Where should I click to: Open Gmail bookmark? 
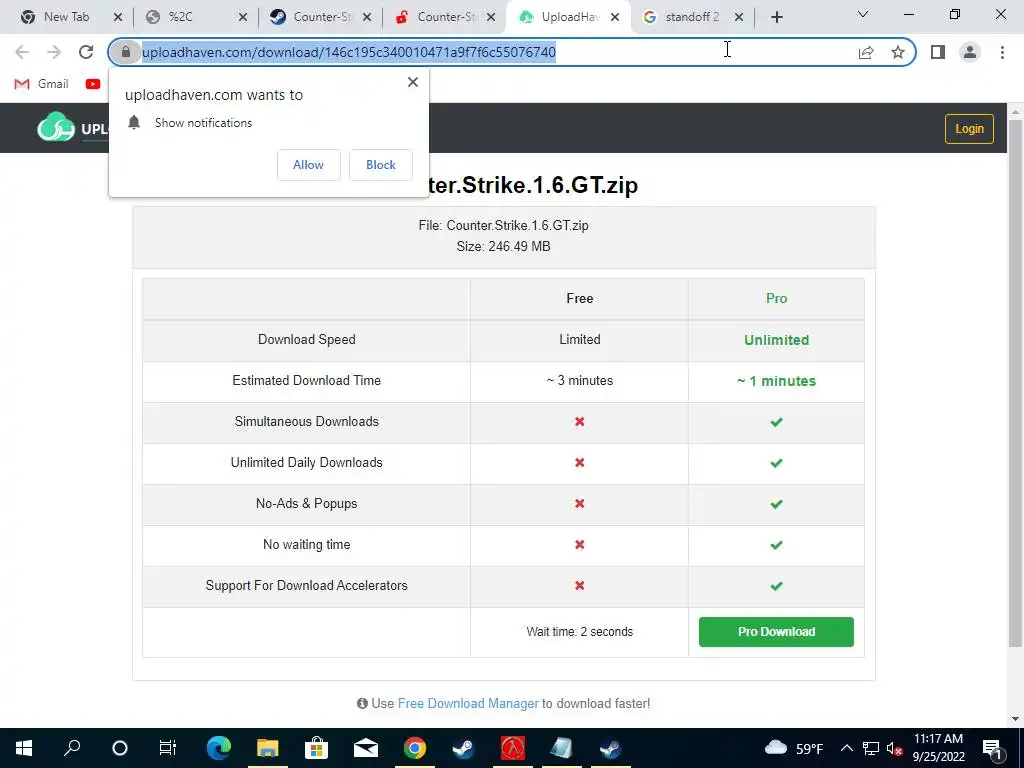[x=42, y=84]
